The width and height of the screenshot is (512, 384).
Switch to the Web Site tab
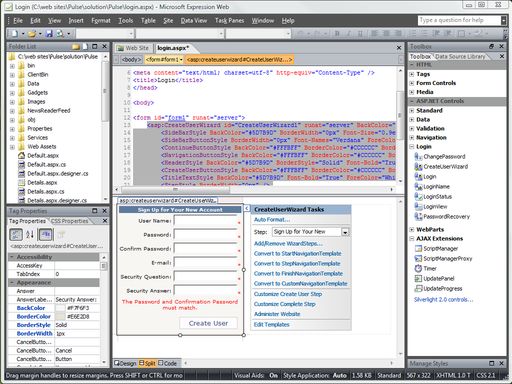[x=133, y=48]
